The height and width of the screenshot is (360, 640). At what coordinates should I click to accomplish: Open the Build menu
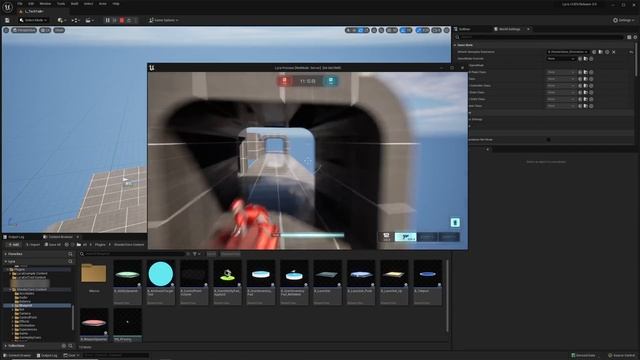click(74, 4)
